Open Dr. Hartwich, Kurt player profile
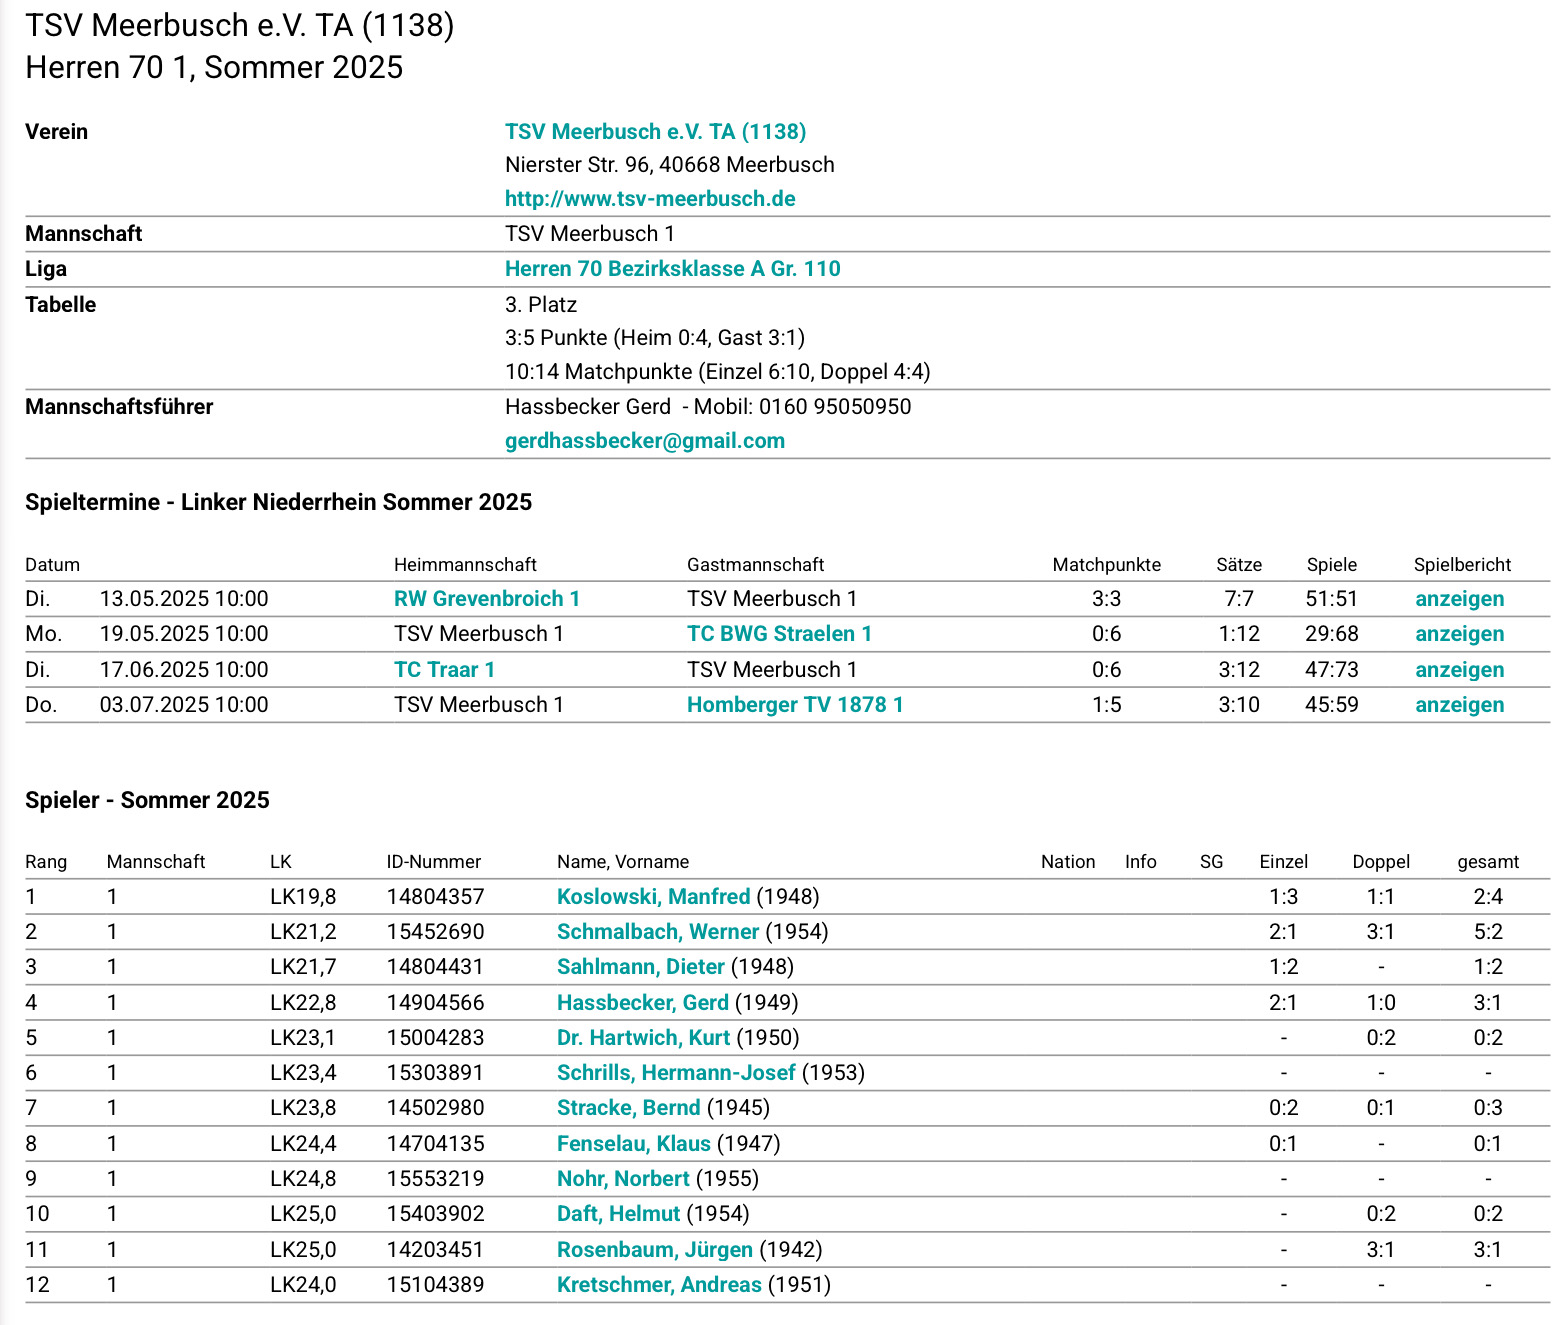 [643, 1038]
